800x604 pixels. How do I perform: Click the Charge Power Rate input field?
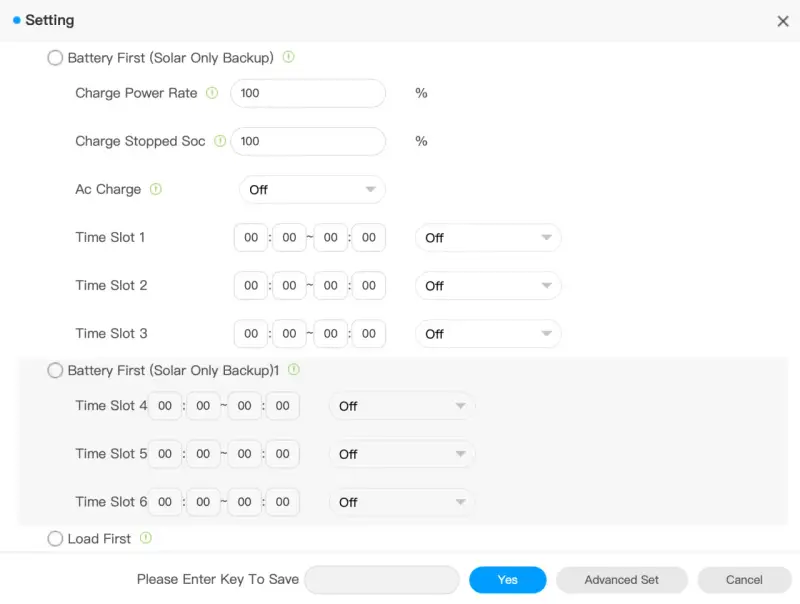pyautogui.click(x=308, y=93)
